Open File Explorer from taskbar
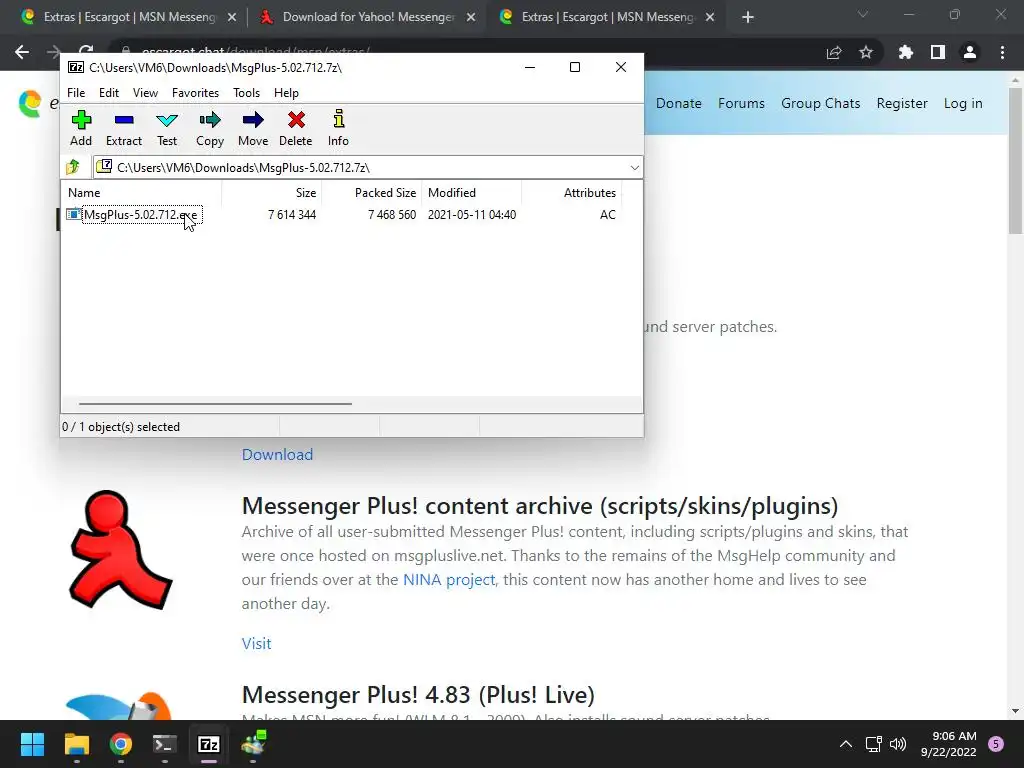 click(x=76, y=744)
